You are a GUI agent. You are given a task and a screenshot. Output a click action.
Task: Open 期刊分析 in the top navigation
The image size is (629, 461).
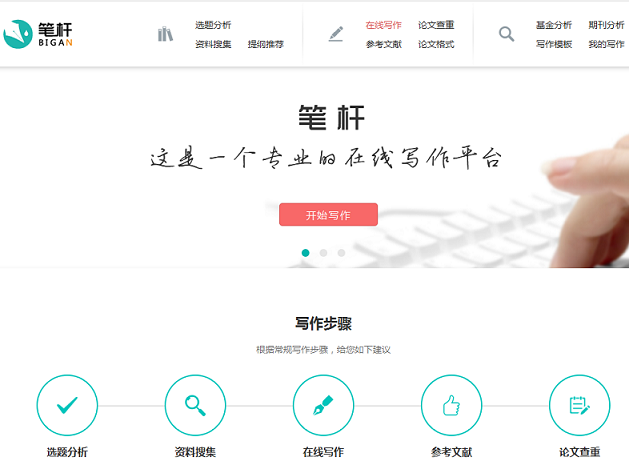[x=607, y=25]
